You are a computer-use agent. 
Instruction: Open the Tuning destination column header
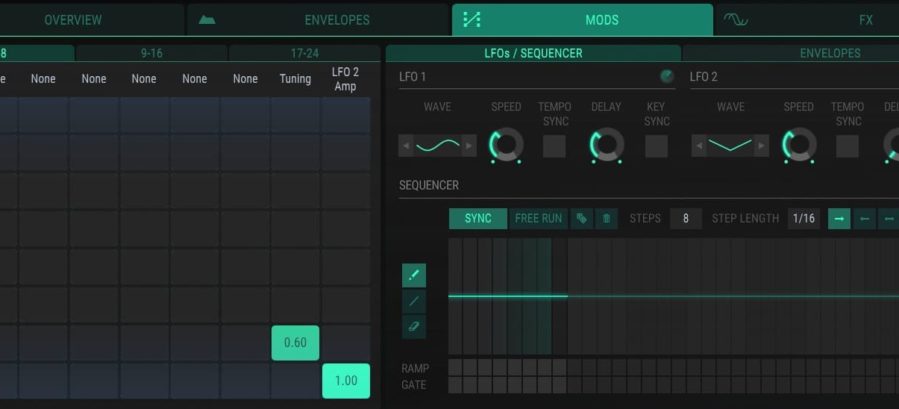pos(295,79)
